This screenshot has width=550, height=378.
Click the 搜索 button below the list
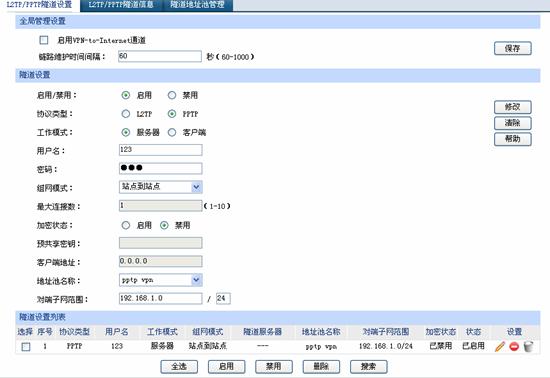pos(369,367)
